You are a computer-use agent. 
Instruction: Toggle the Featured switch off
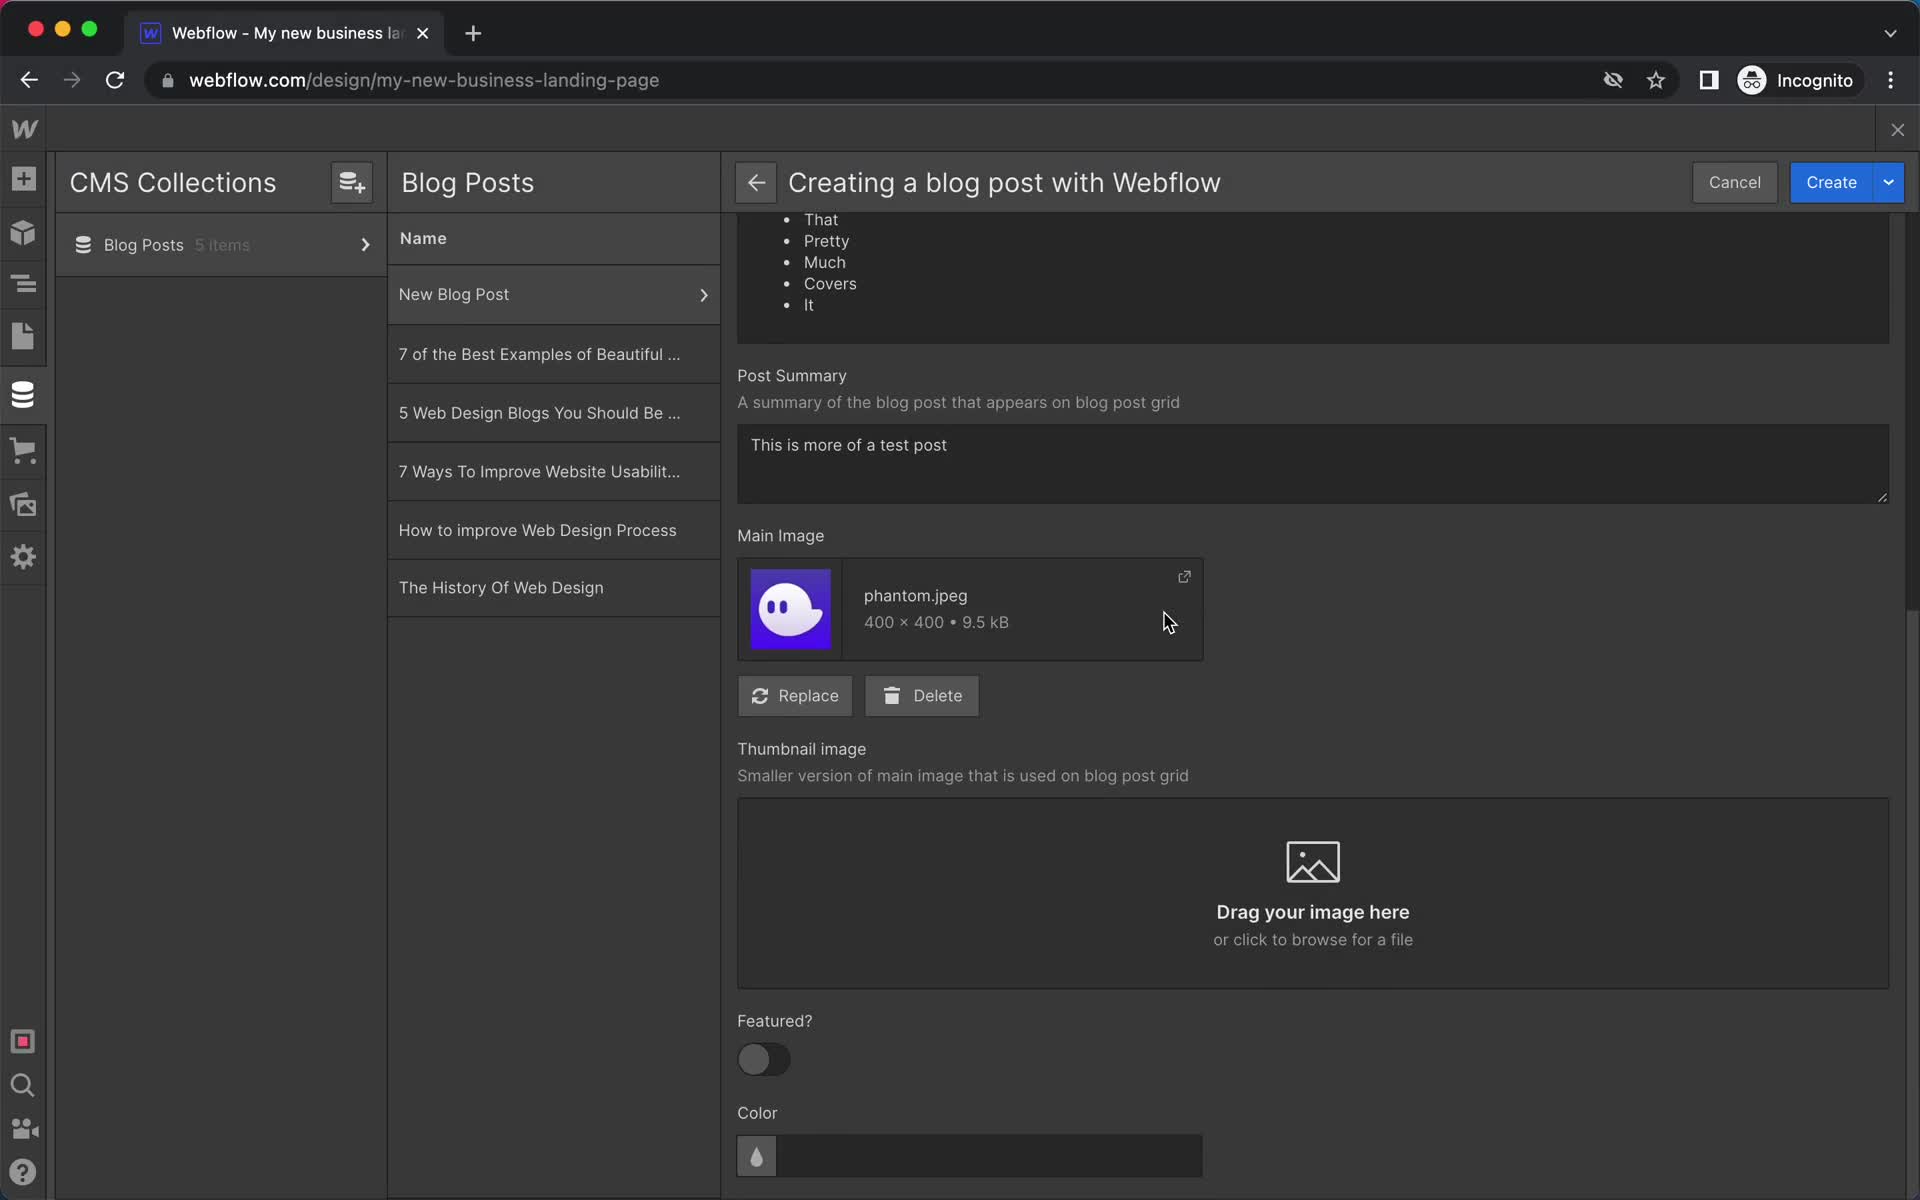click(x=764, y=1059)
